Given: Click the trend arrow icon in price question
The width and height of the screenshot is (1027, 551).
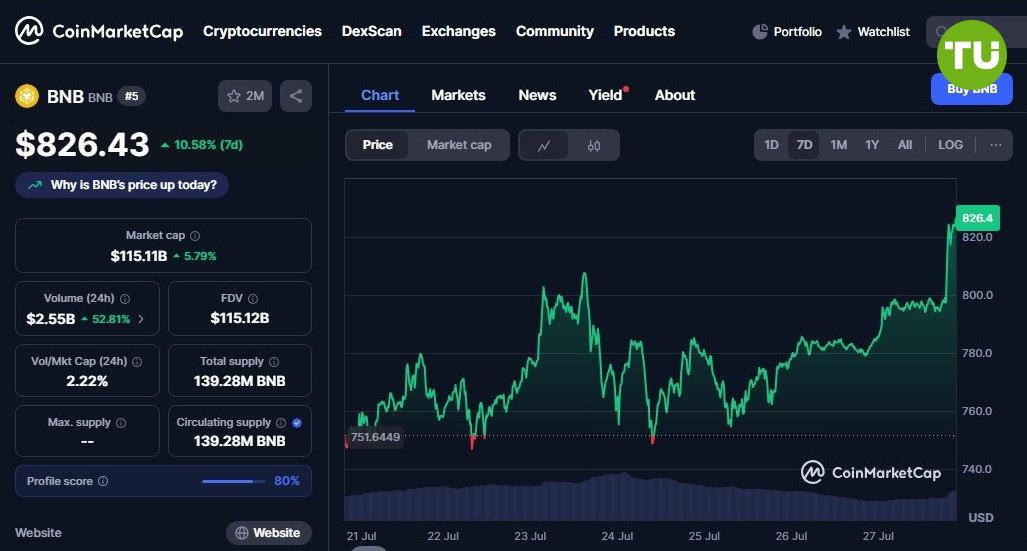Looking at the screenshot, I should 35,185.
